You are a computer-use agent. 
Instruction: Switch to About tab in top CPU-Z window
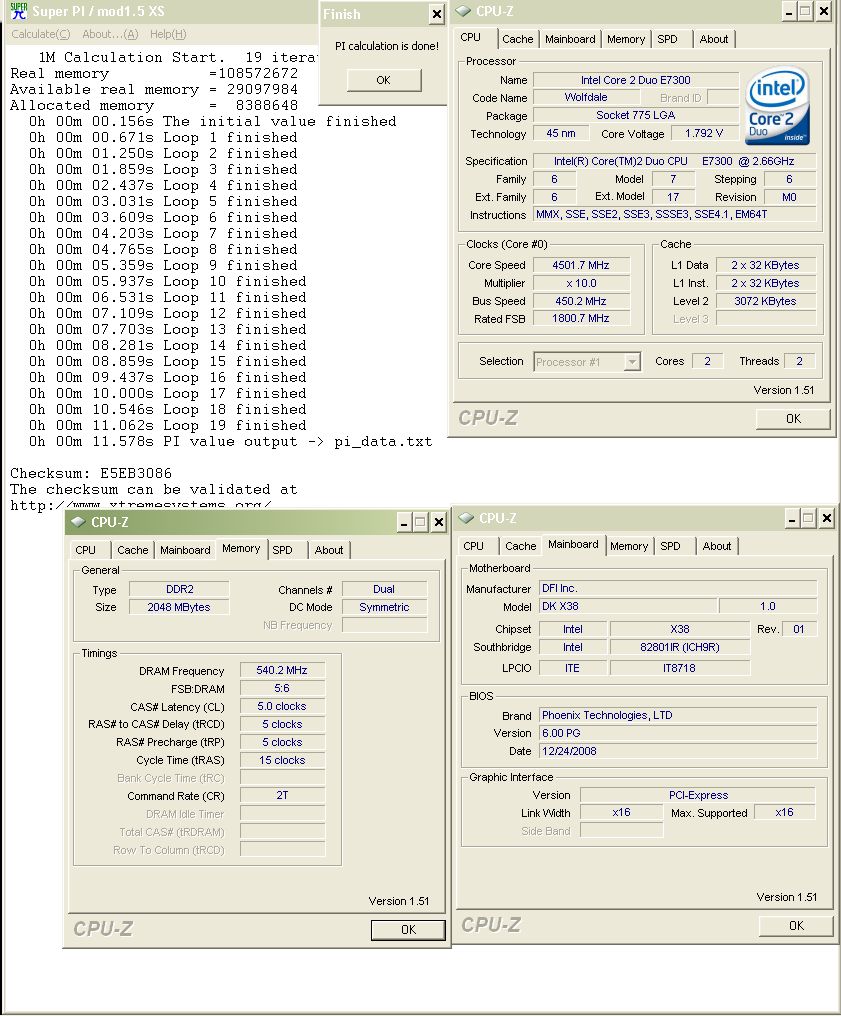click(x=713, y=39)
